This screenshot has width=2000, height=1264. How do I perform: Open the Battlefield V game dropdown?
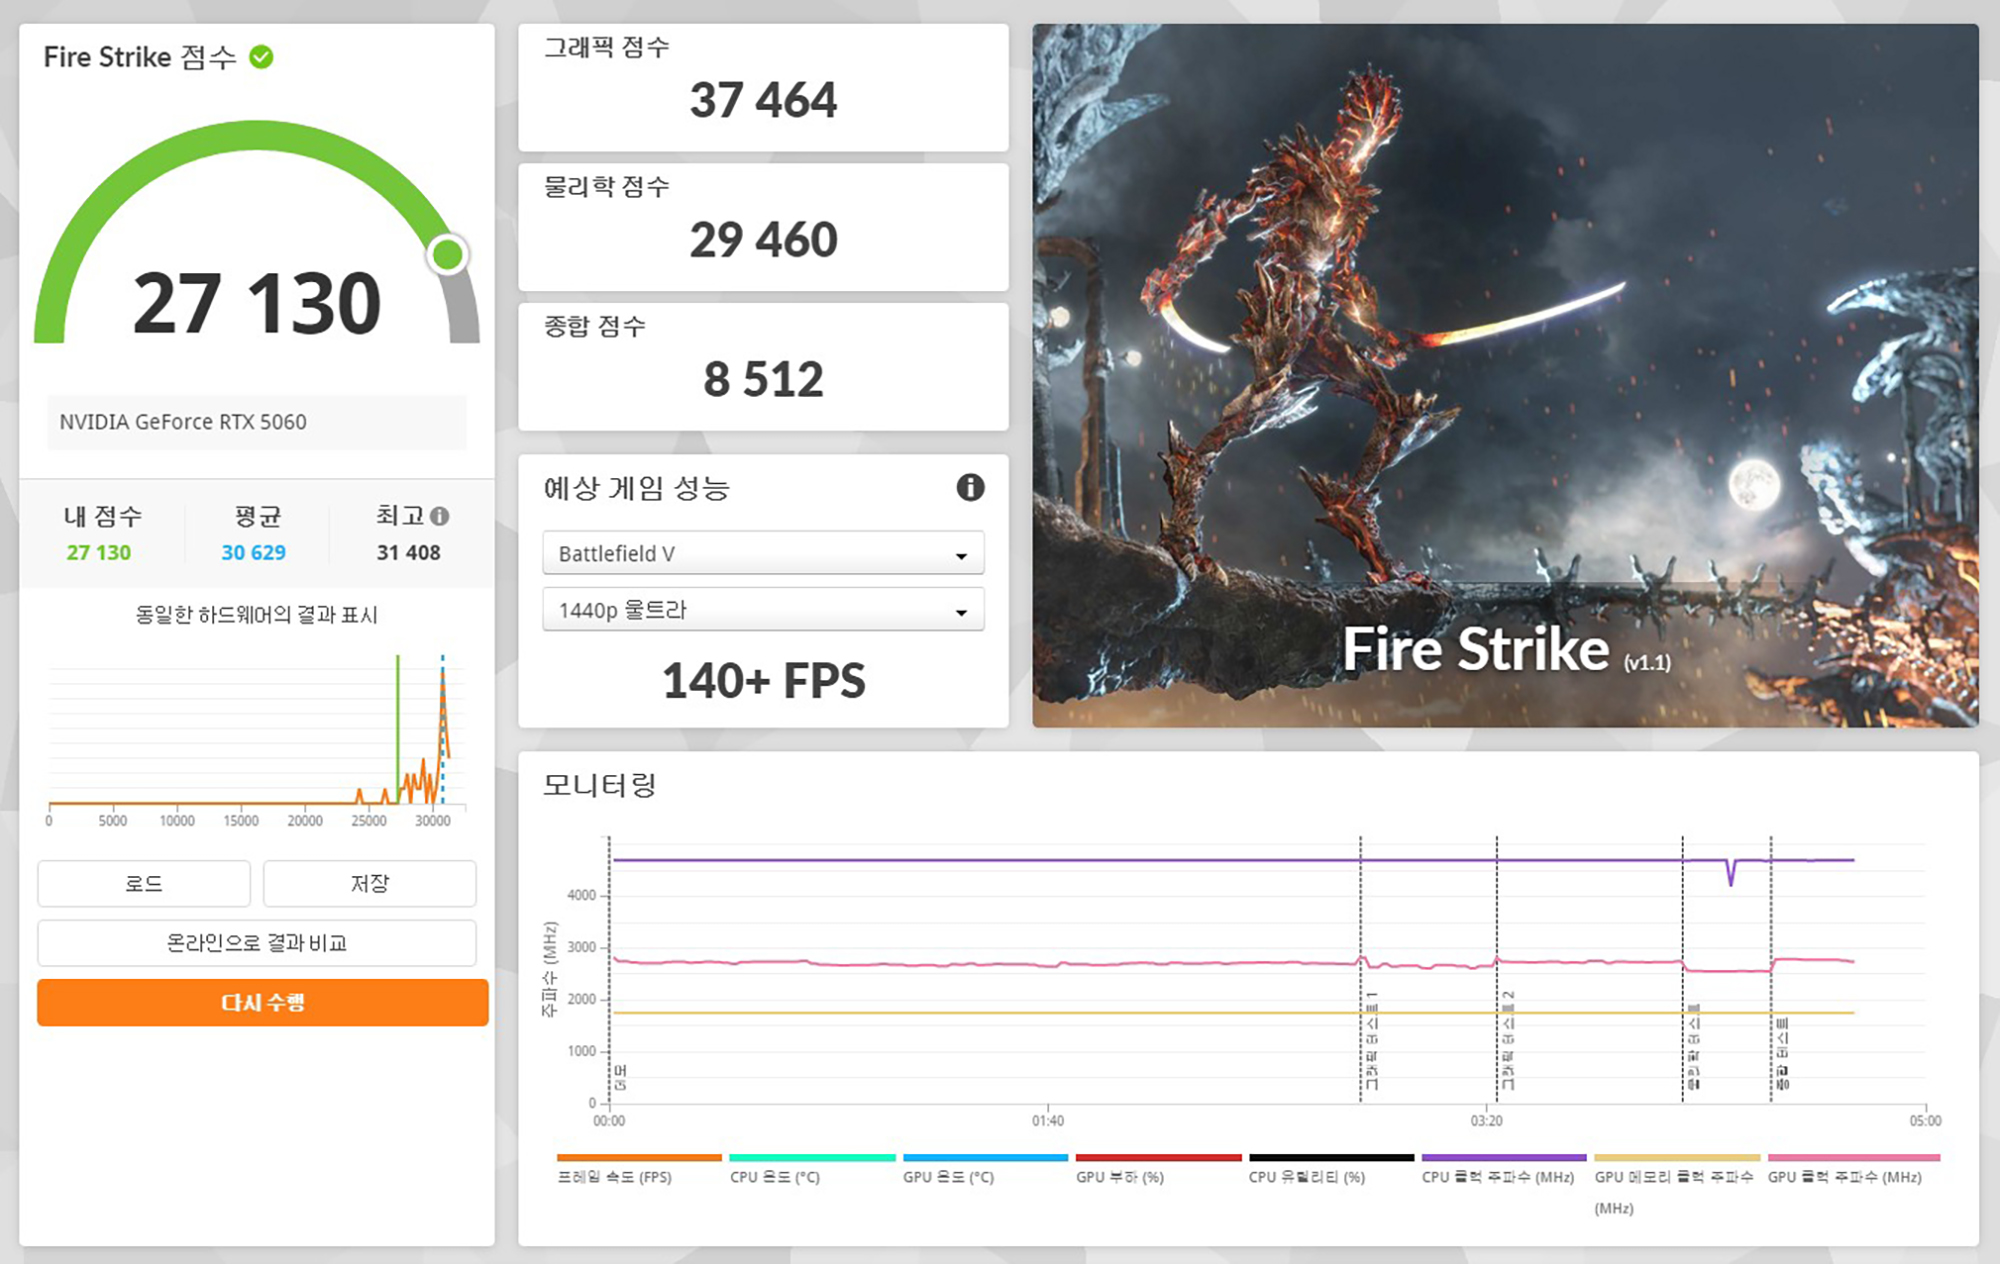(x=763, y=553)
